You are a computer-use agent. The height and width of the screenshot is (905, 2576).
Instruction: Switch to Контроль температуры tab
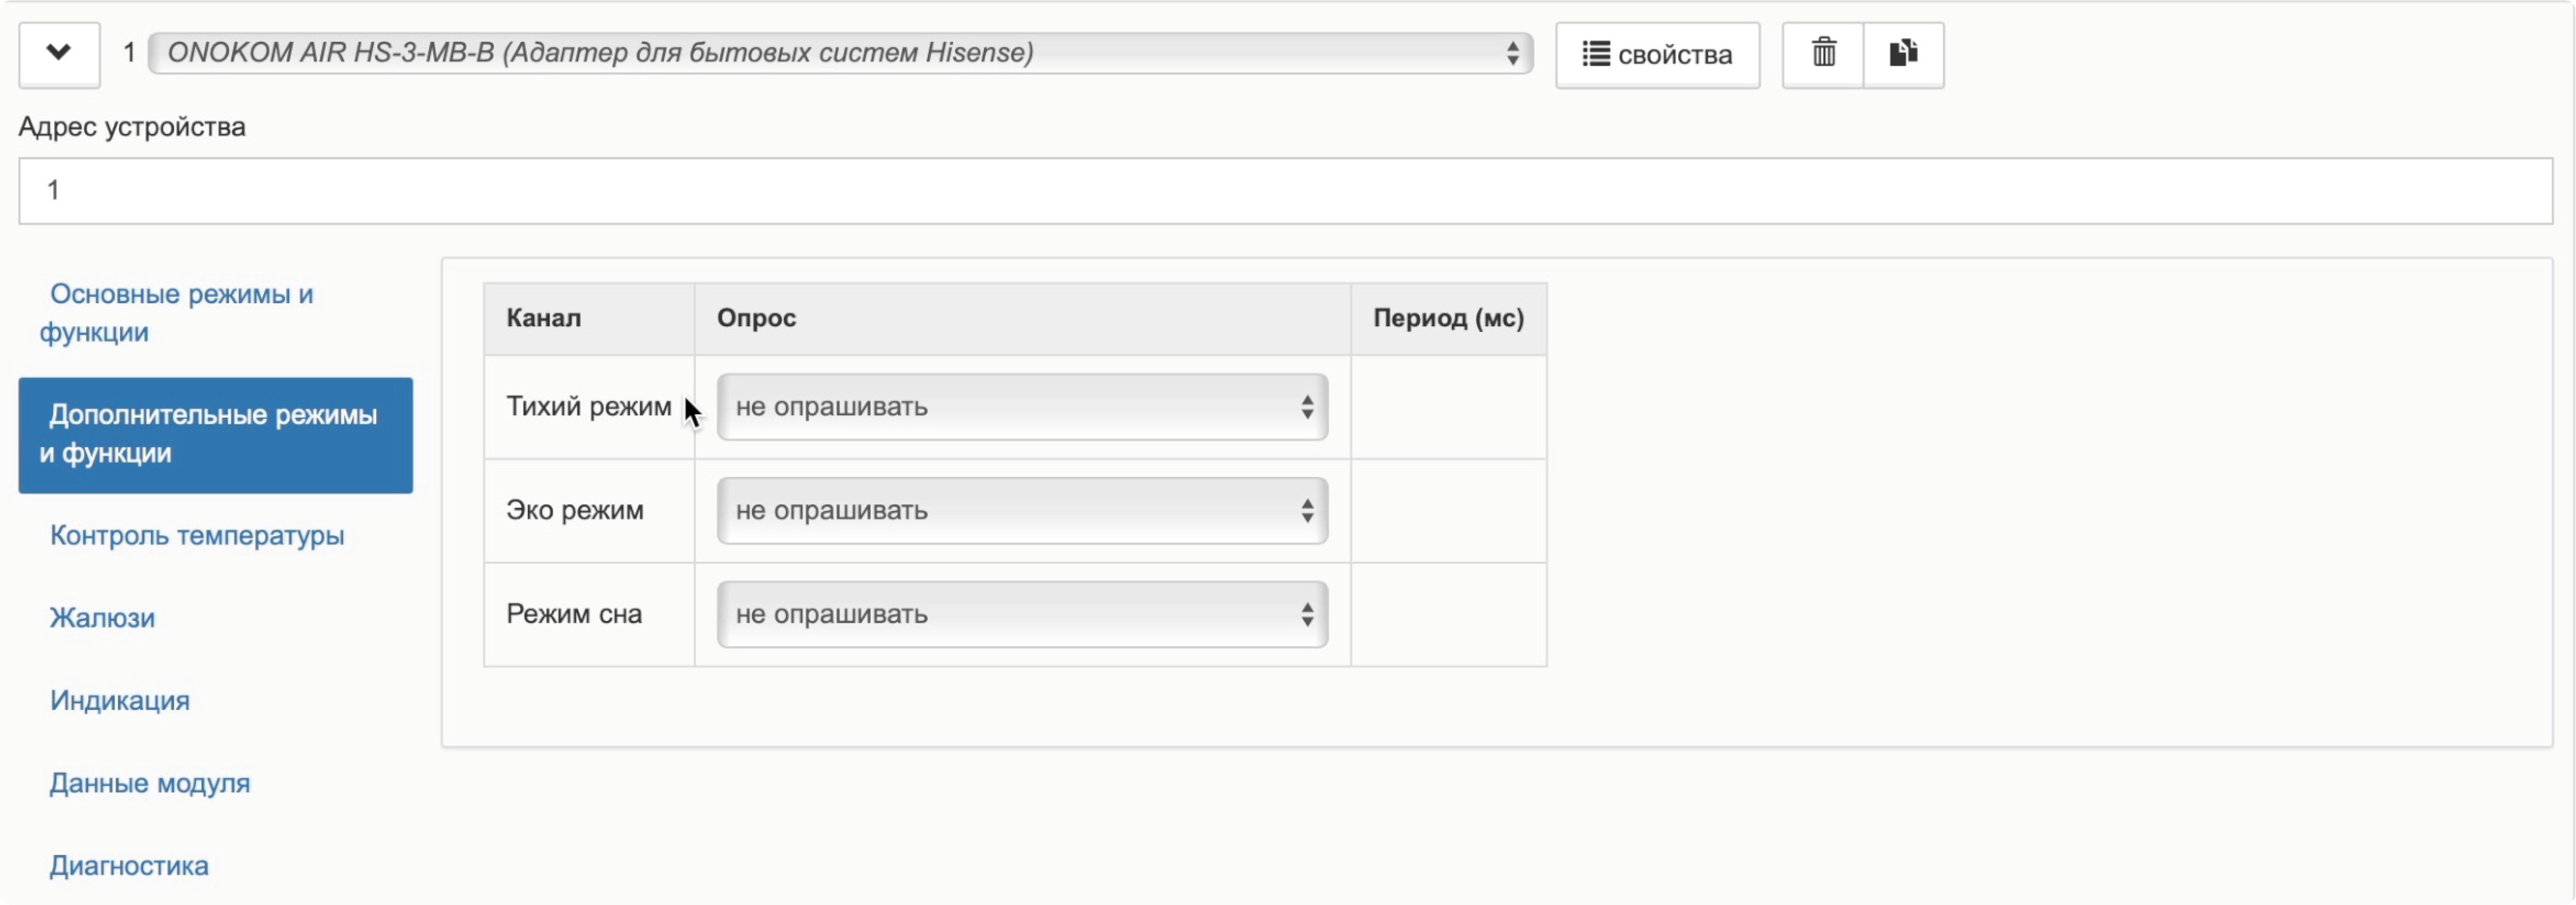click(197, 535)
